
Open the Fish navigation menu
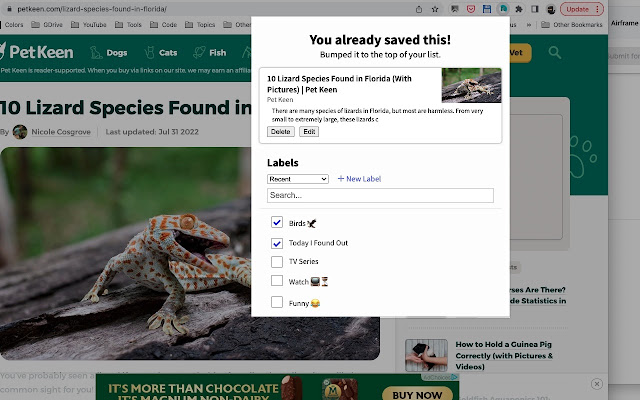[x=210, y=53]
